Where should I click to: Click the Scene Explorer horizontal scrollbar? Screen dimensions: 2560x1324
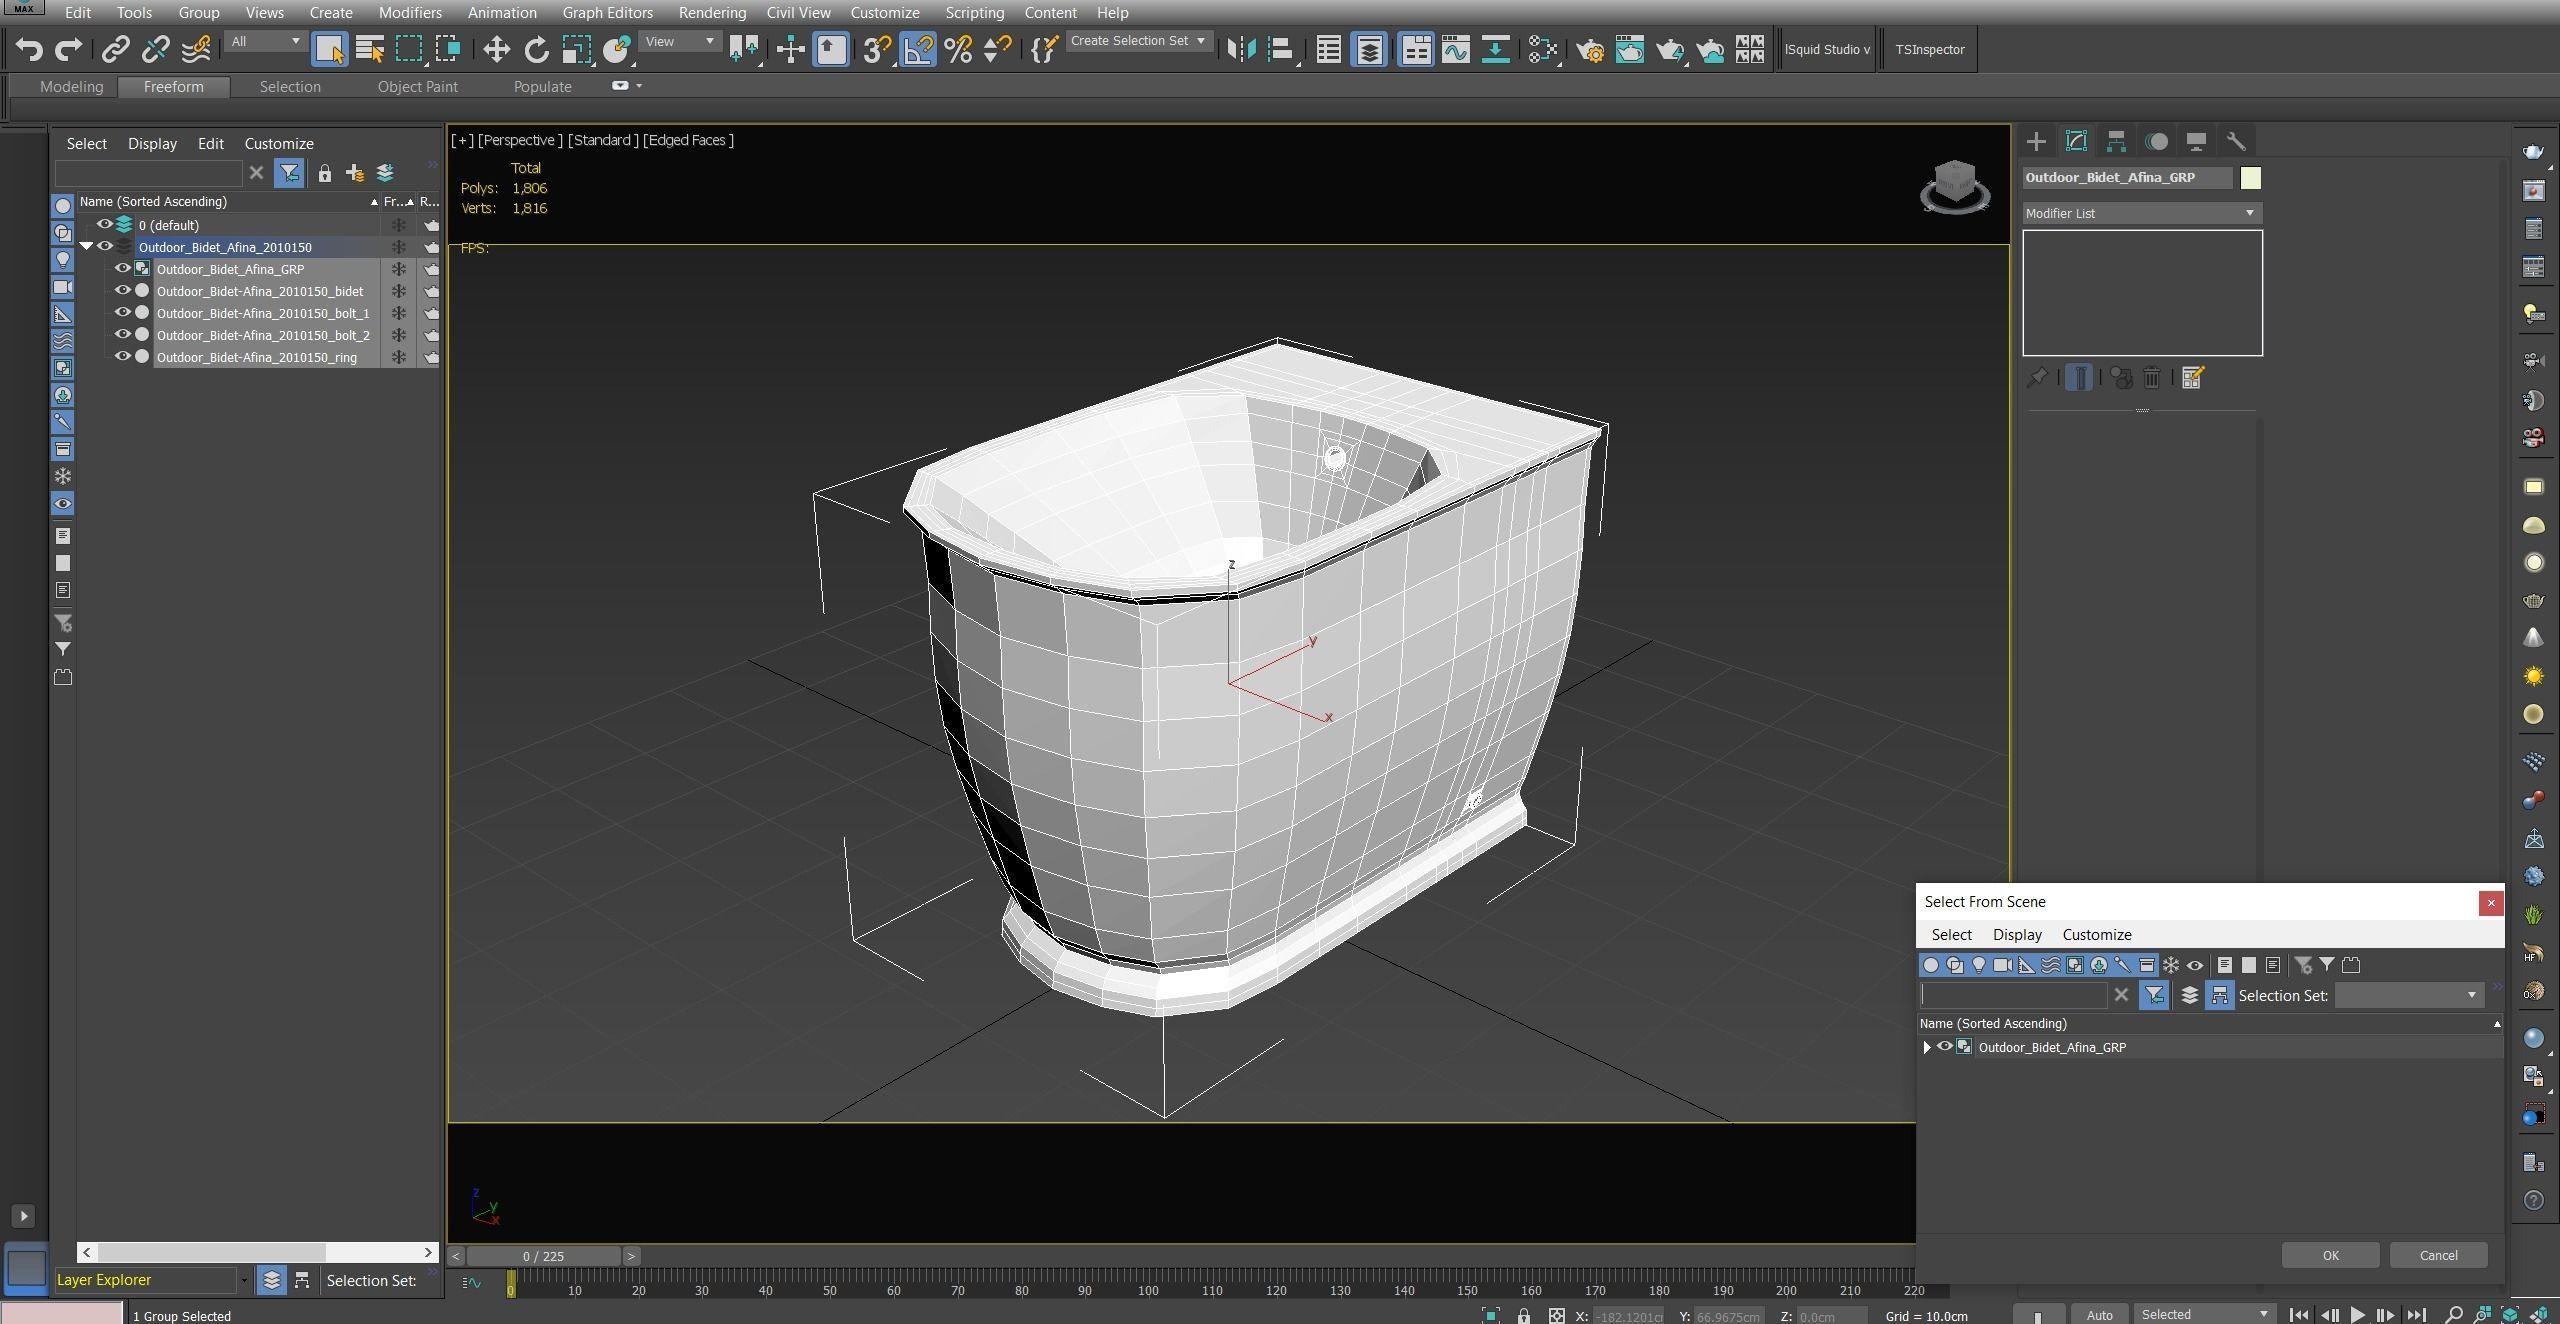pyautogui.click(x=211, y=1252)
